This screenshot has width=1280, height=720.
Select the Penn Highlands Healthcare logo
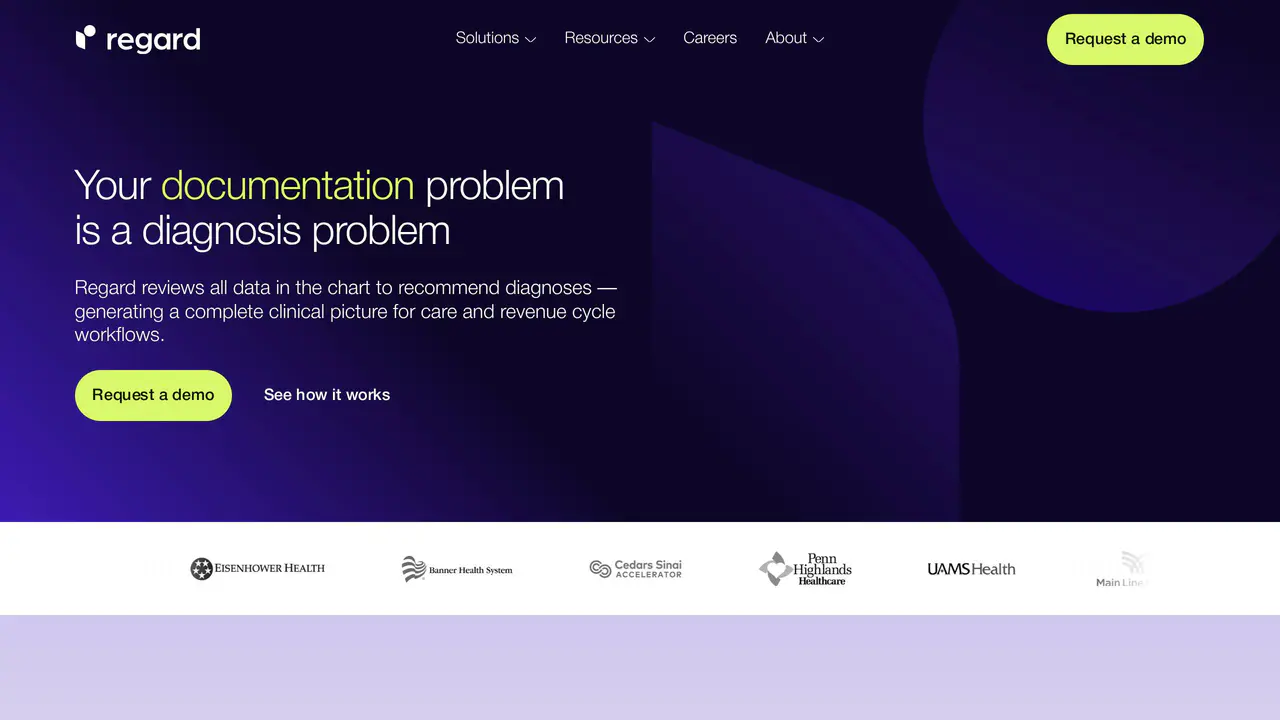click(x=805, y=569)
